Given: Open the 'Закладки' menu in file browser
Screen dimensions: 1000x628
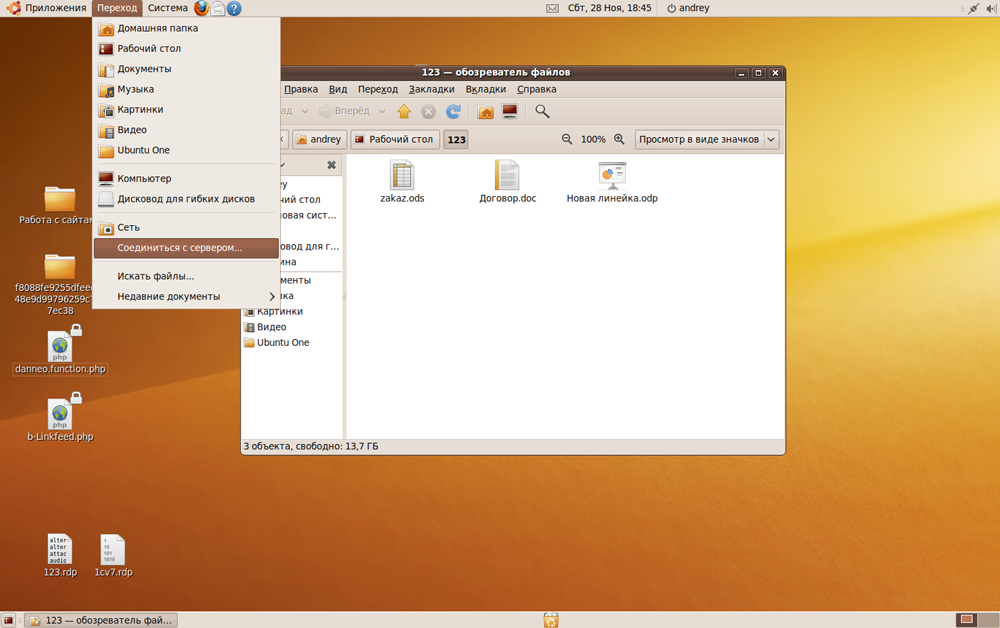Looking at the screenshot, I should (x=431, y=90).
